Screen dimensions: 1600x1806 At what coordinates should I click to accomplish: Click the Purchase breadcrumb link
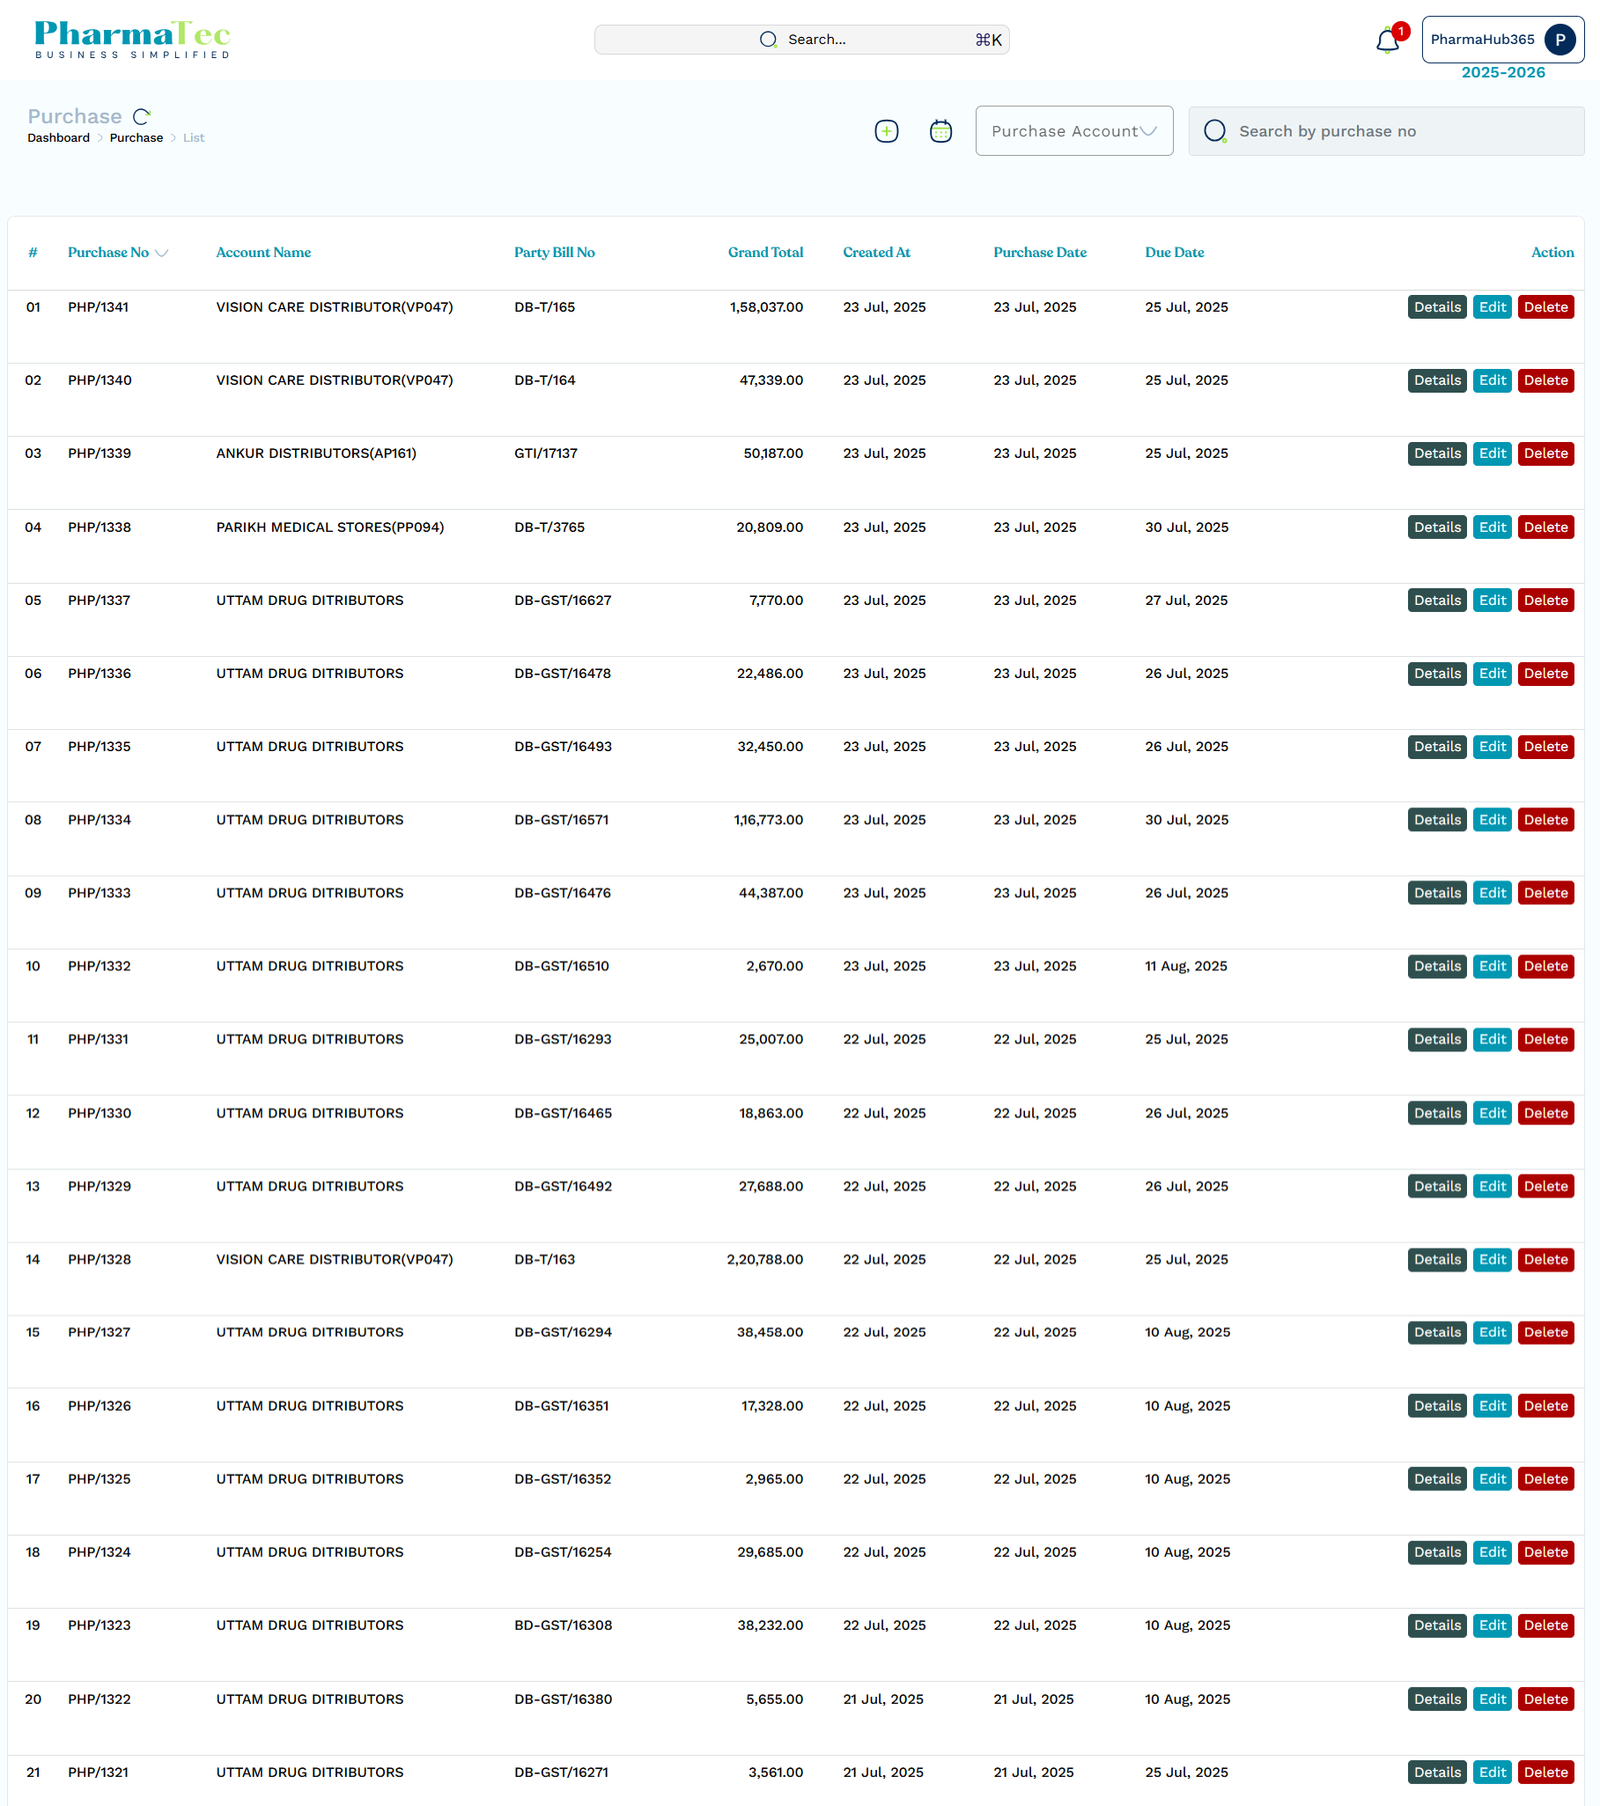136,137
